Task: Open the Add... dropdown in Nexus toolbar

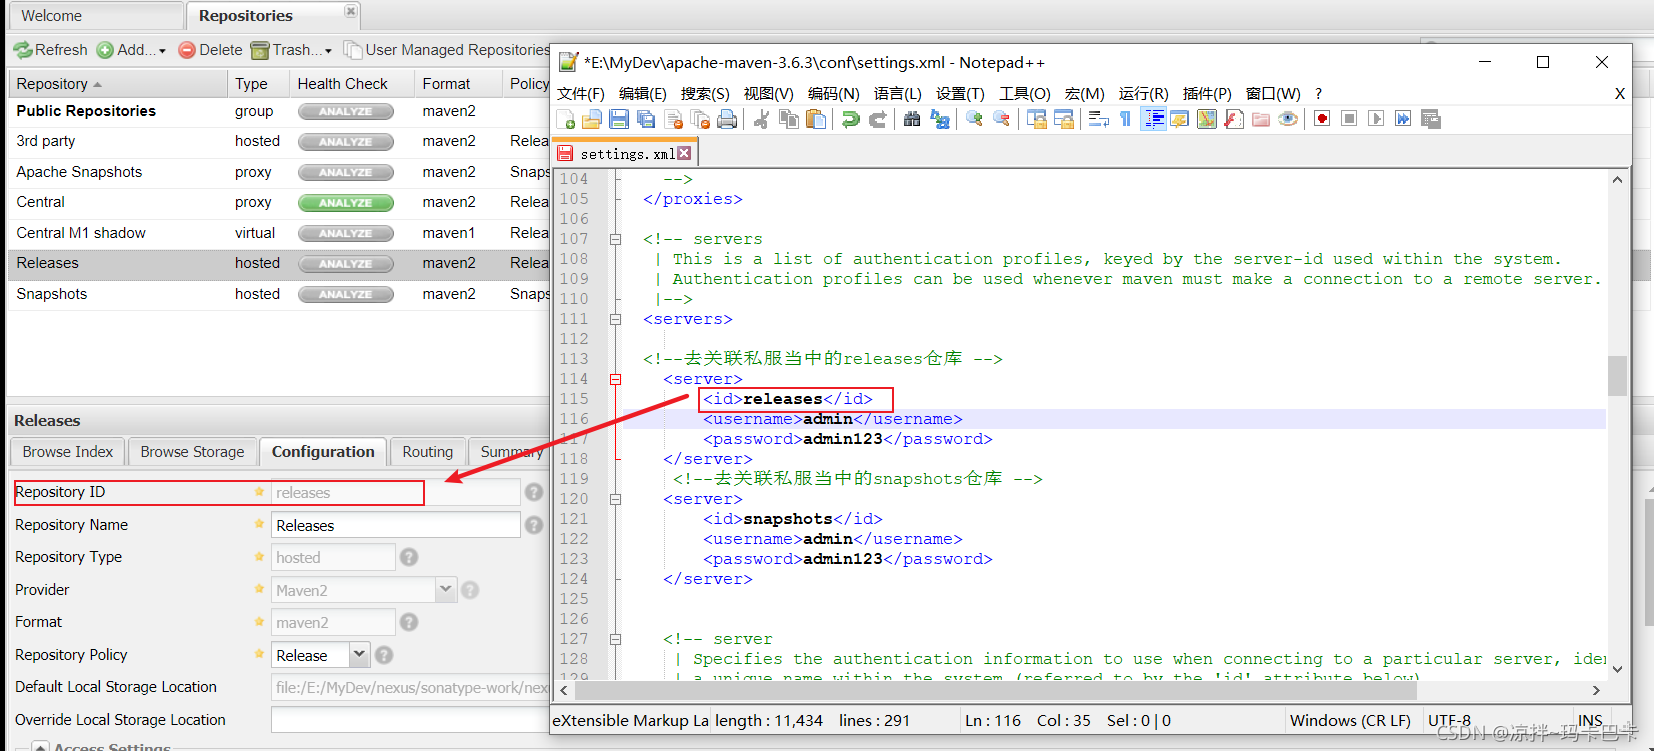Action: pos(131,50)
